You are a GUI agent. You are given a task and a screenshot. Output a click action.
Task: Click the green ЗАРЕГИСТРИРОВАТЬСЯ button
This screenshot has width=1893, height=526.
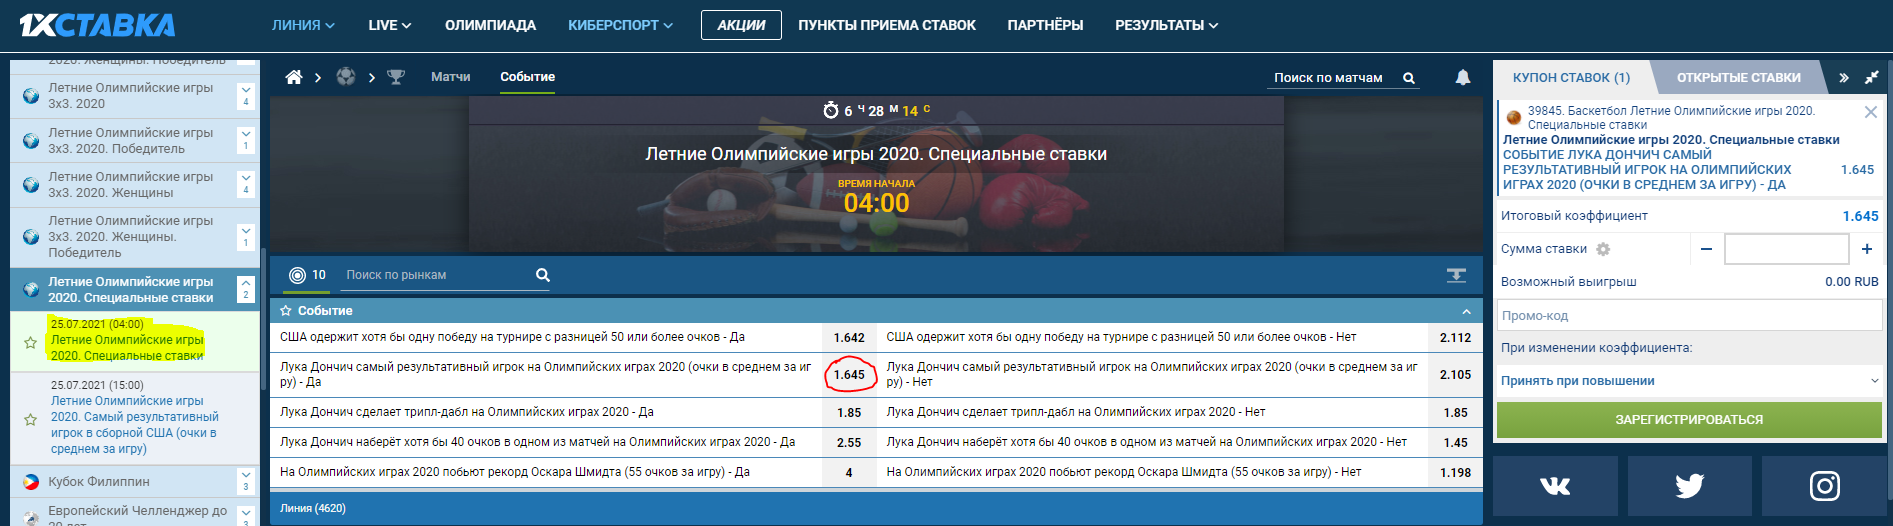1689,420
